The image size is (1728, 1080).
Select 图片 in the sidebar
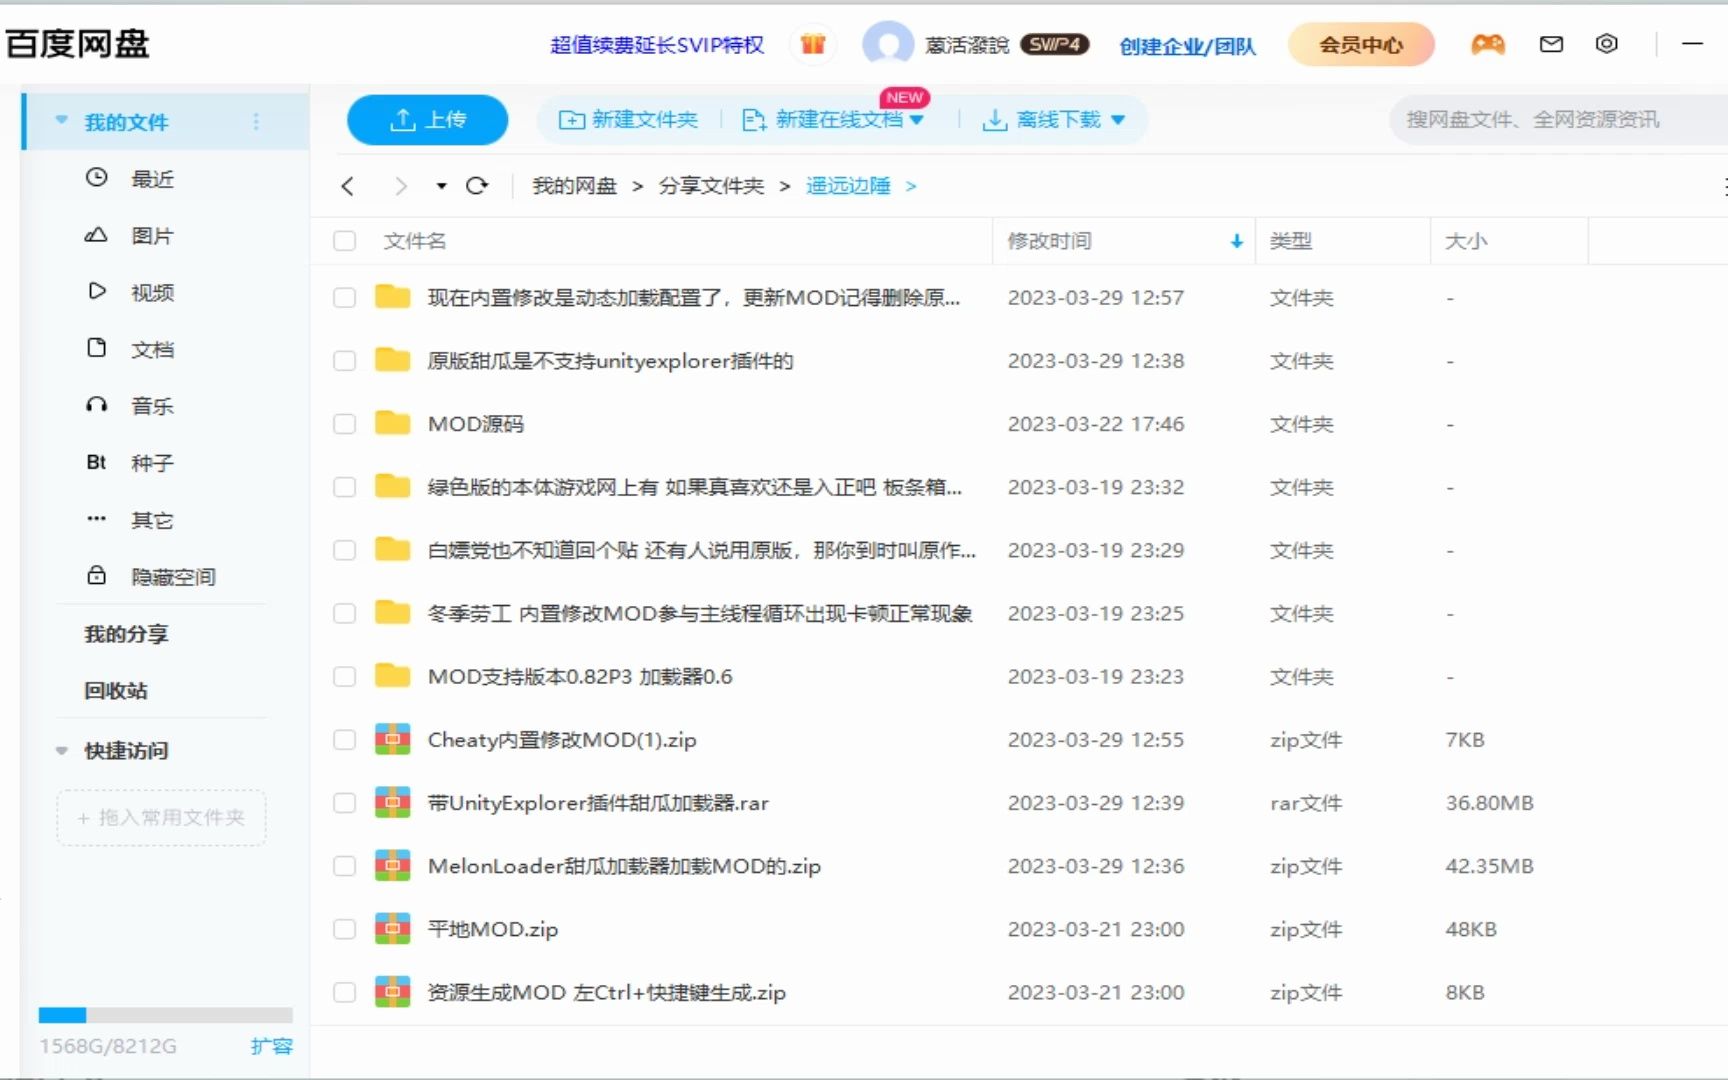152,236
